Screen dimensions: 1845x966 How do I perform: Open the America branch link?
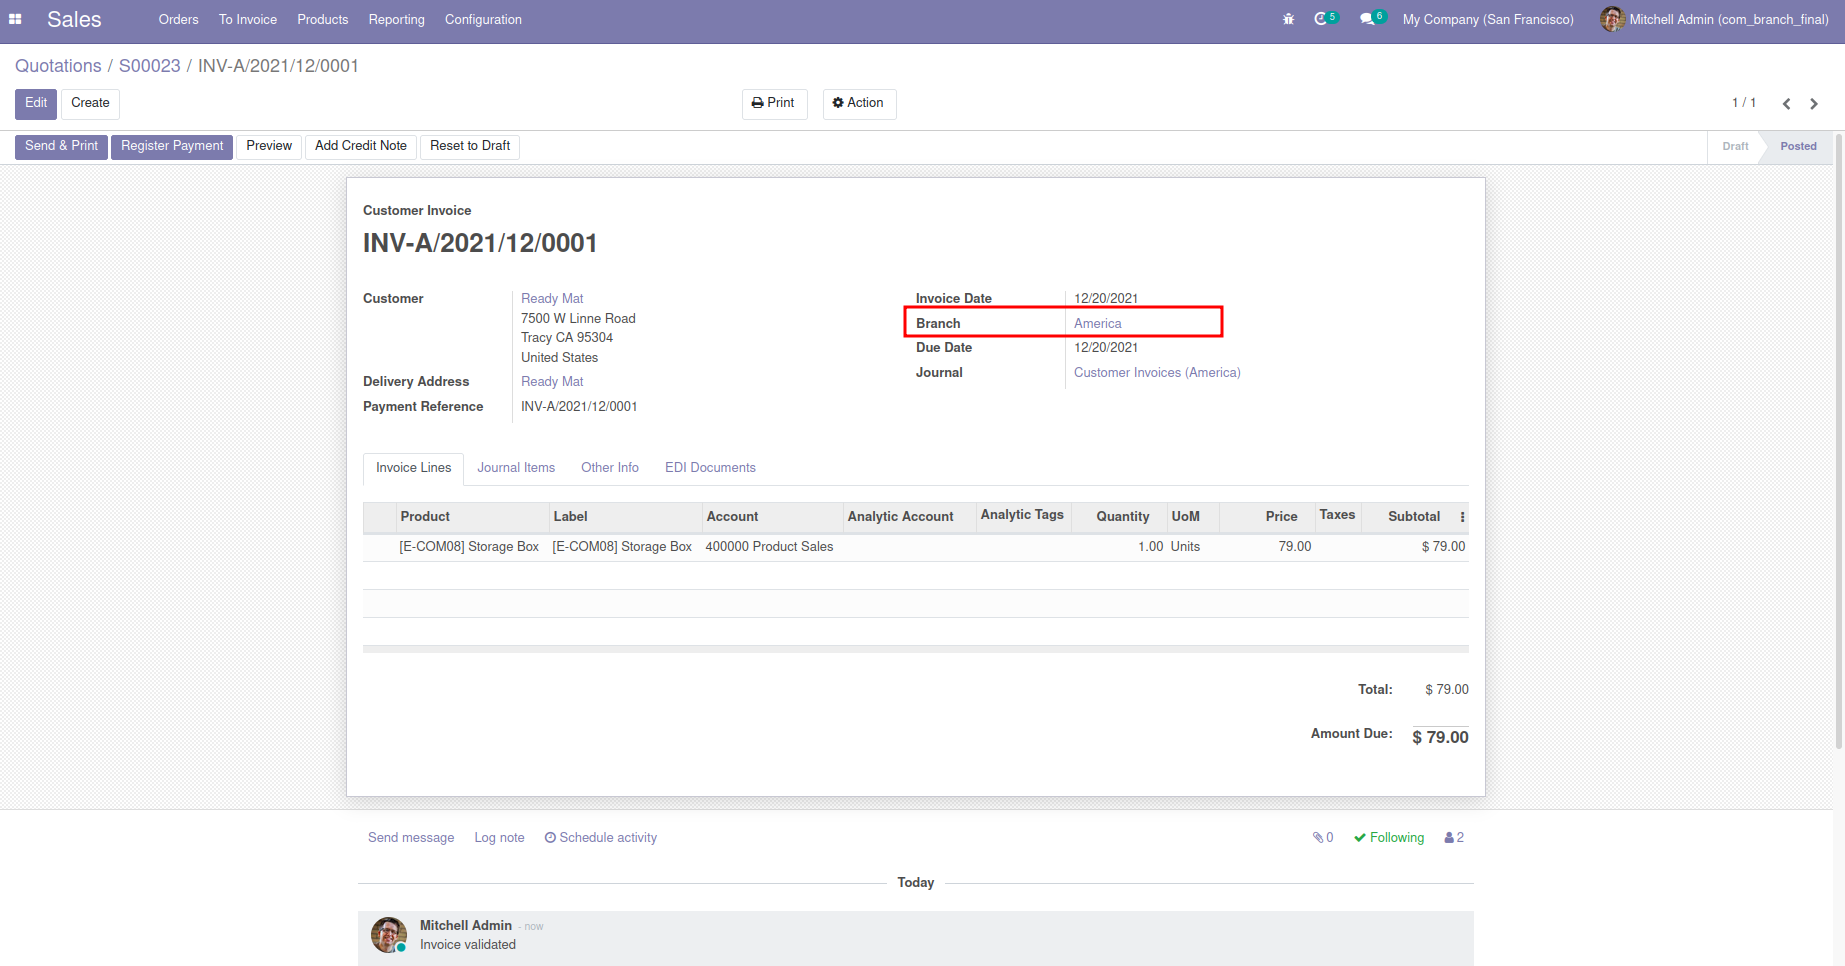[x=1097, y=323]
